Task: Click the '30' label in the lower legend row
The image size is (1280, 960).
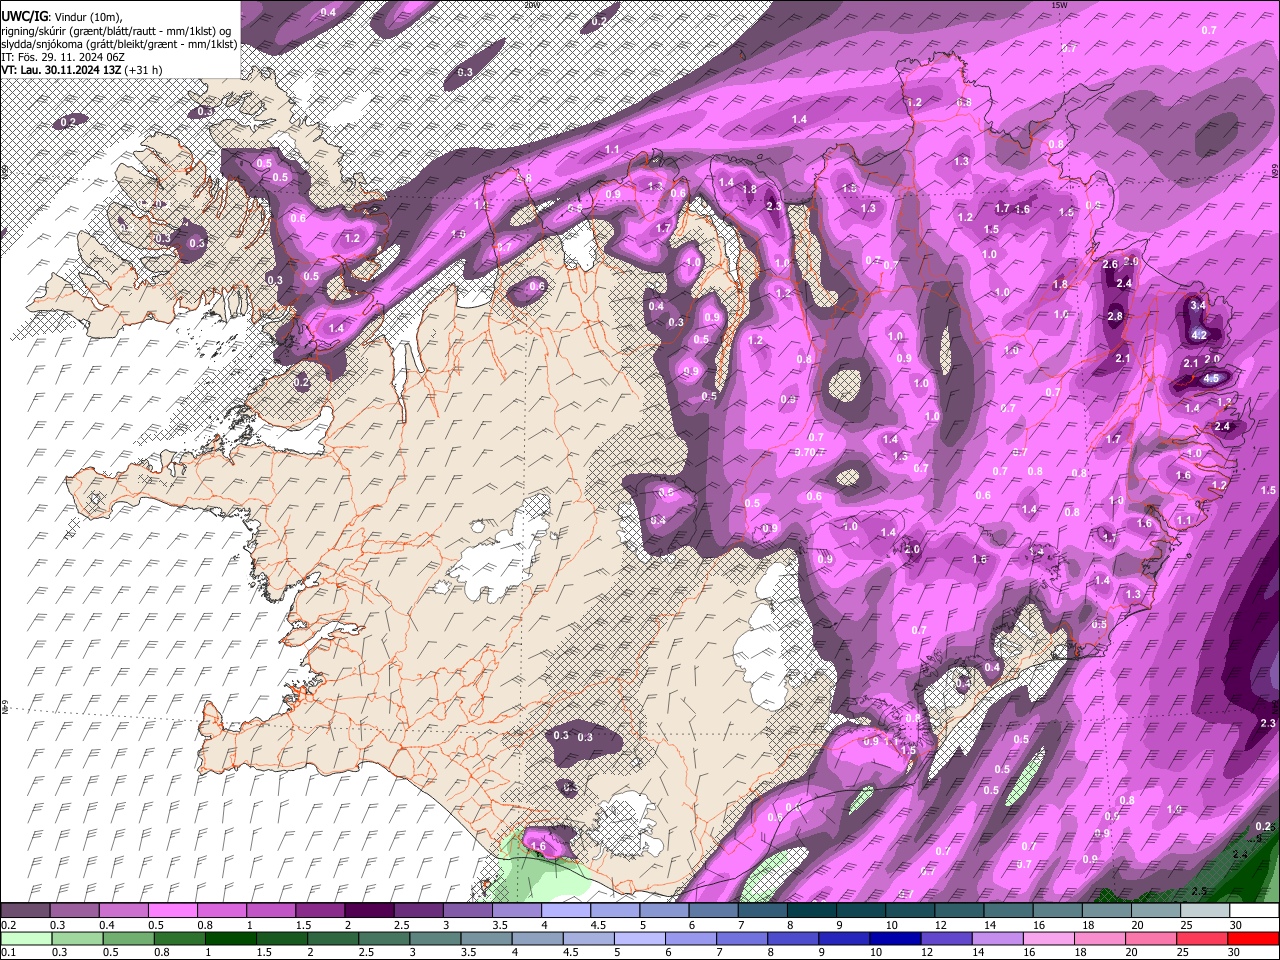Action: pos(1235,953)
